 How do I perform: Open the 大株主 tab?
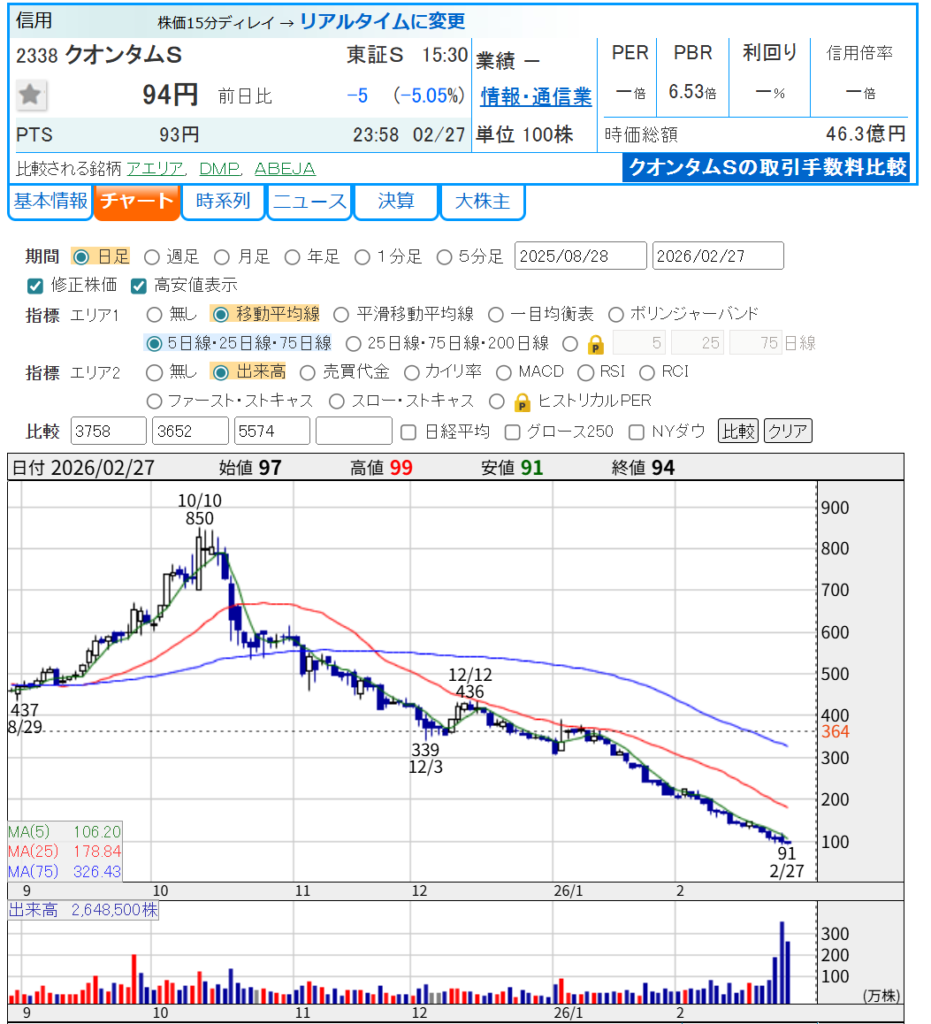[x=482, y=201]
